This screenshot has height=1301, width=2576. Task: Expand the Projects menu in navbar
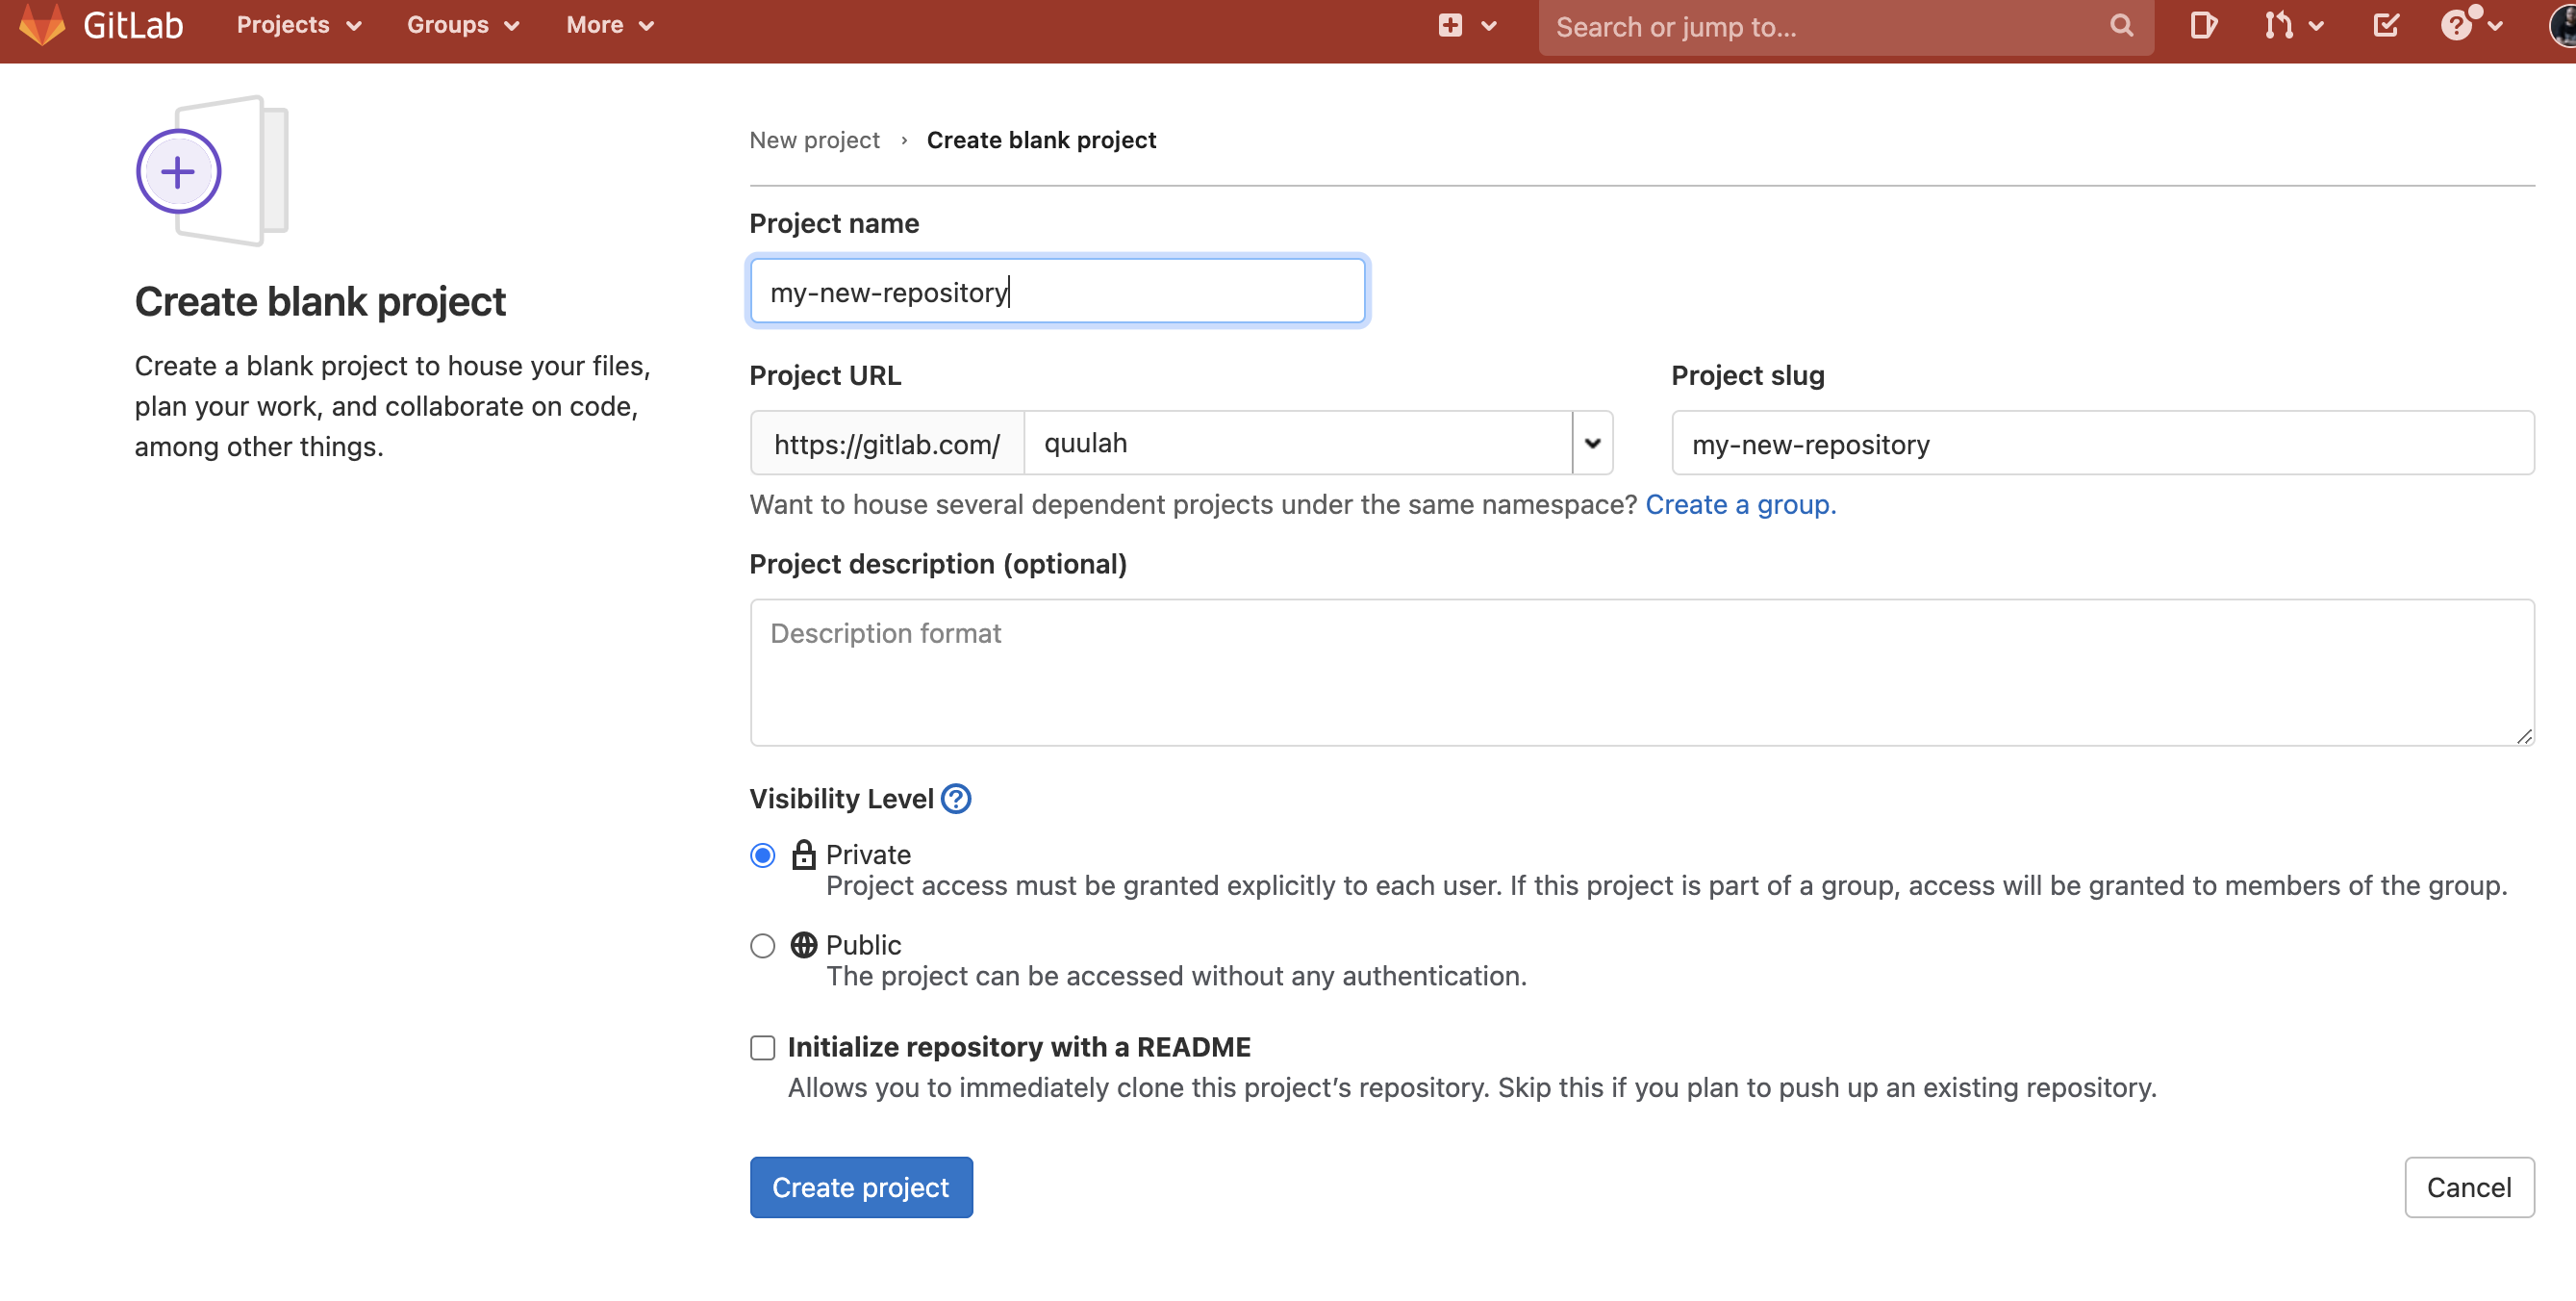[x=298, y=25]
